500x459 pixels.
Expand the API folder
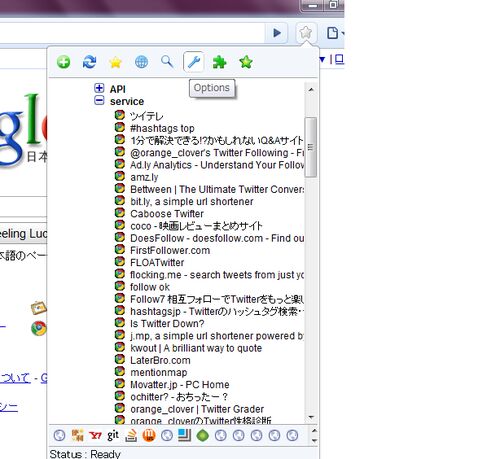[99, 88]
